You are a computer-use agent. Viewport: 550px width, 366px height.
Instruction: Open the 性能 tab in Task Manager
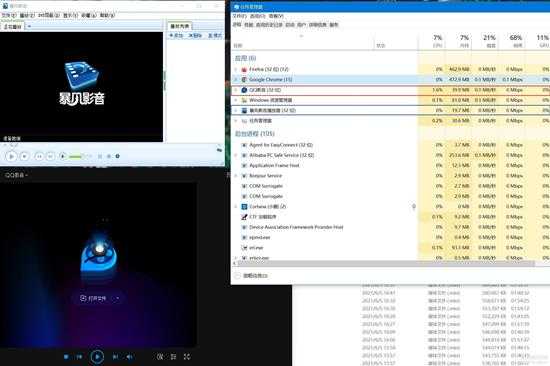tap(248, 25)
